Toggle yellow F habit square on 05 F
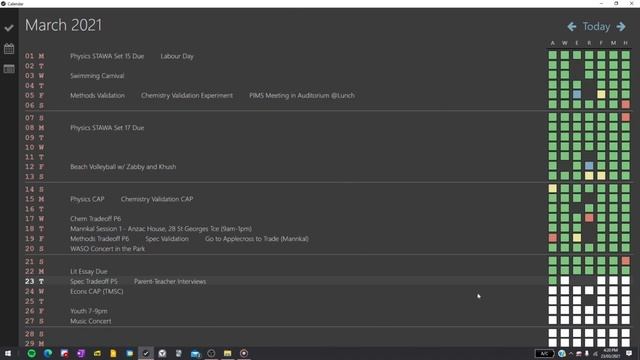Viewport: 640px width, 360px height. pyautogui.click(x=601, y=94)
